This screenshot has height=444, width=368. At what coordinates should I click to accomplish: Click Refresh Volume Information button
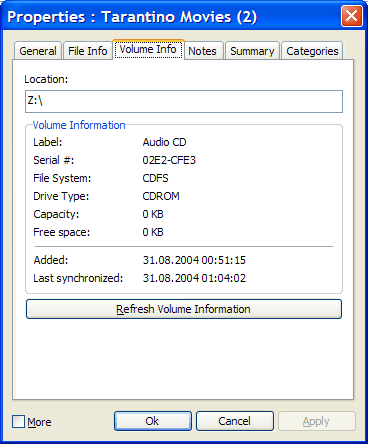[x=184, y=309]
